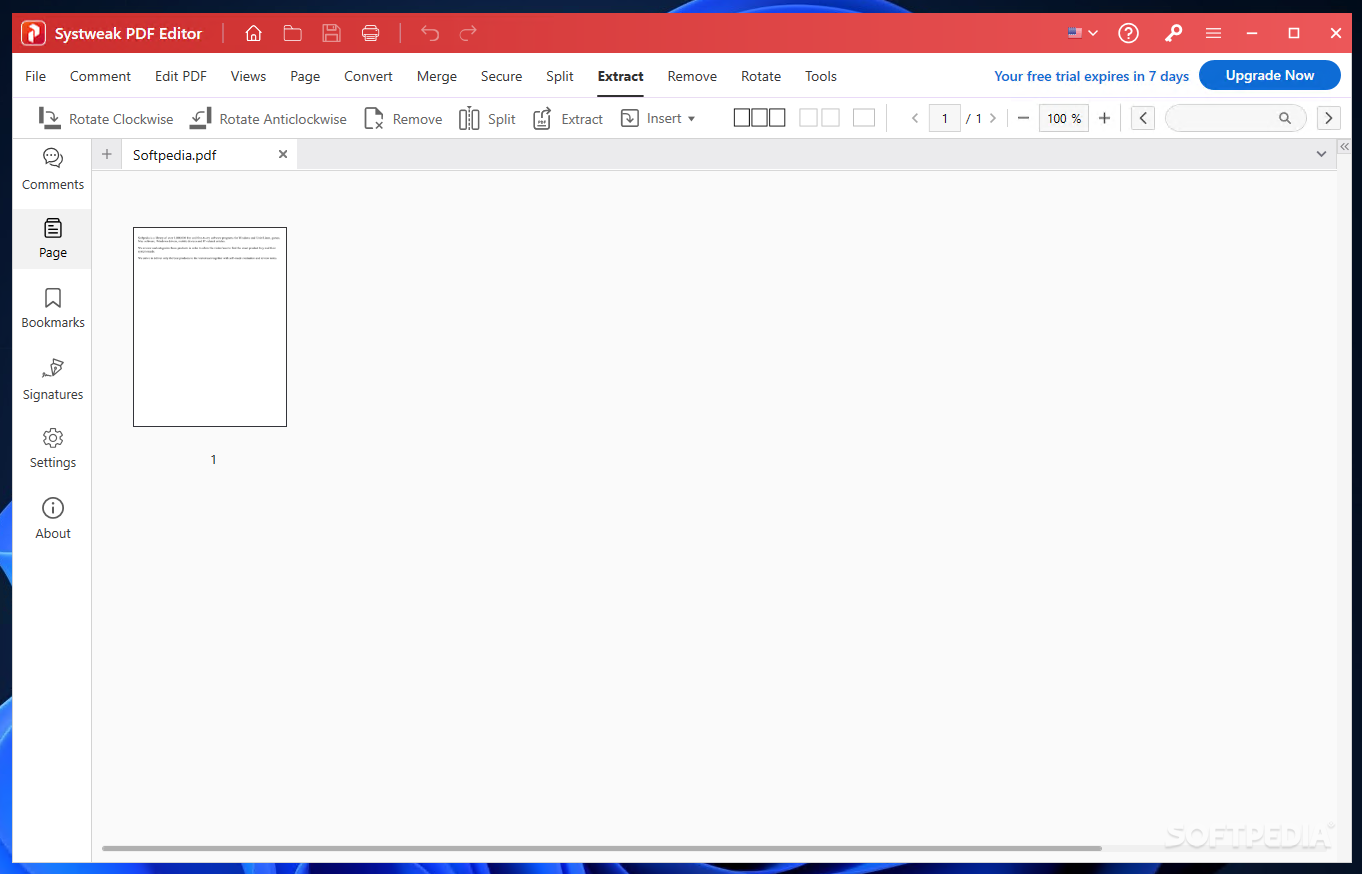Open the language flag dropdown

click(x=1083, y=33)
